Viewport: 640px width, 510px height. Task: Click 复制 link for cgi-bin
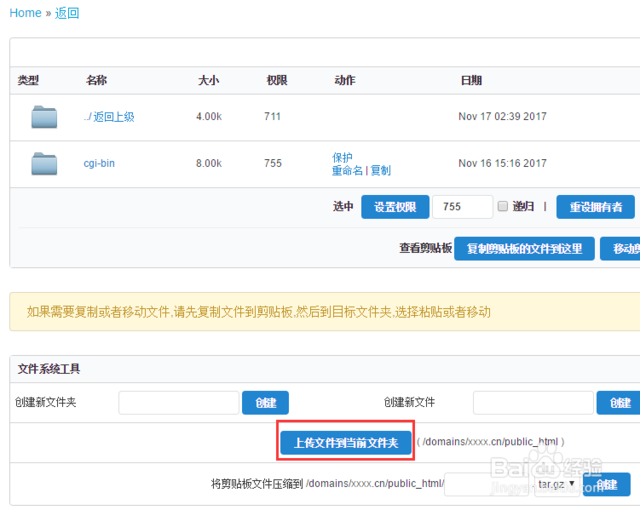tap(380, 171)
